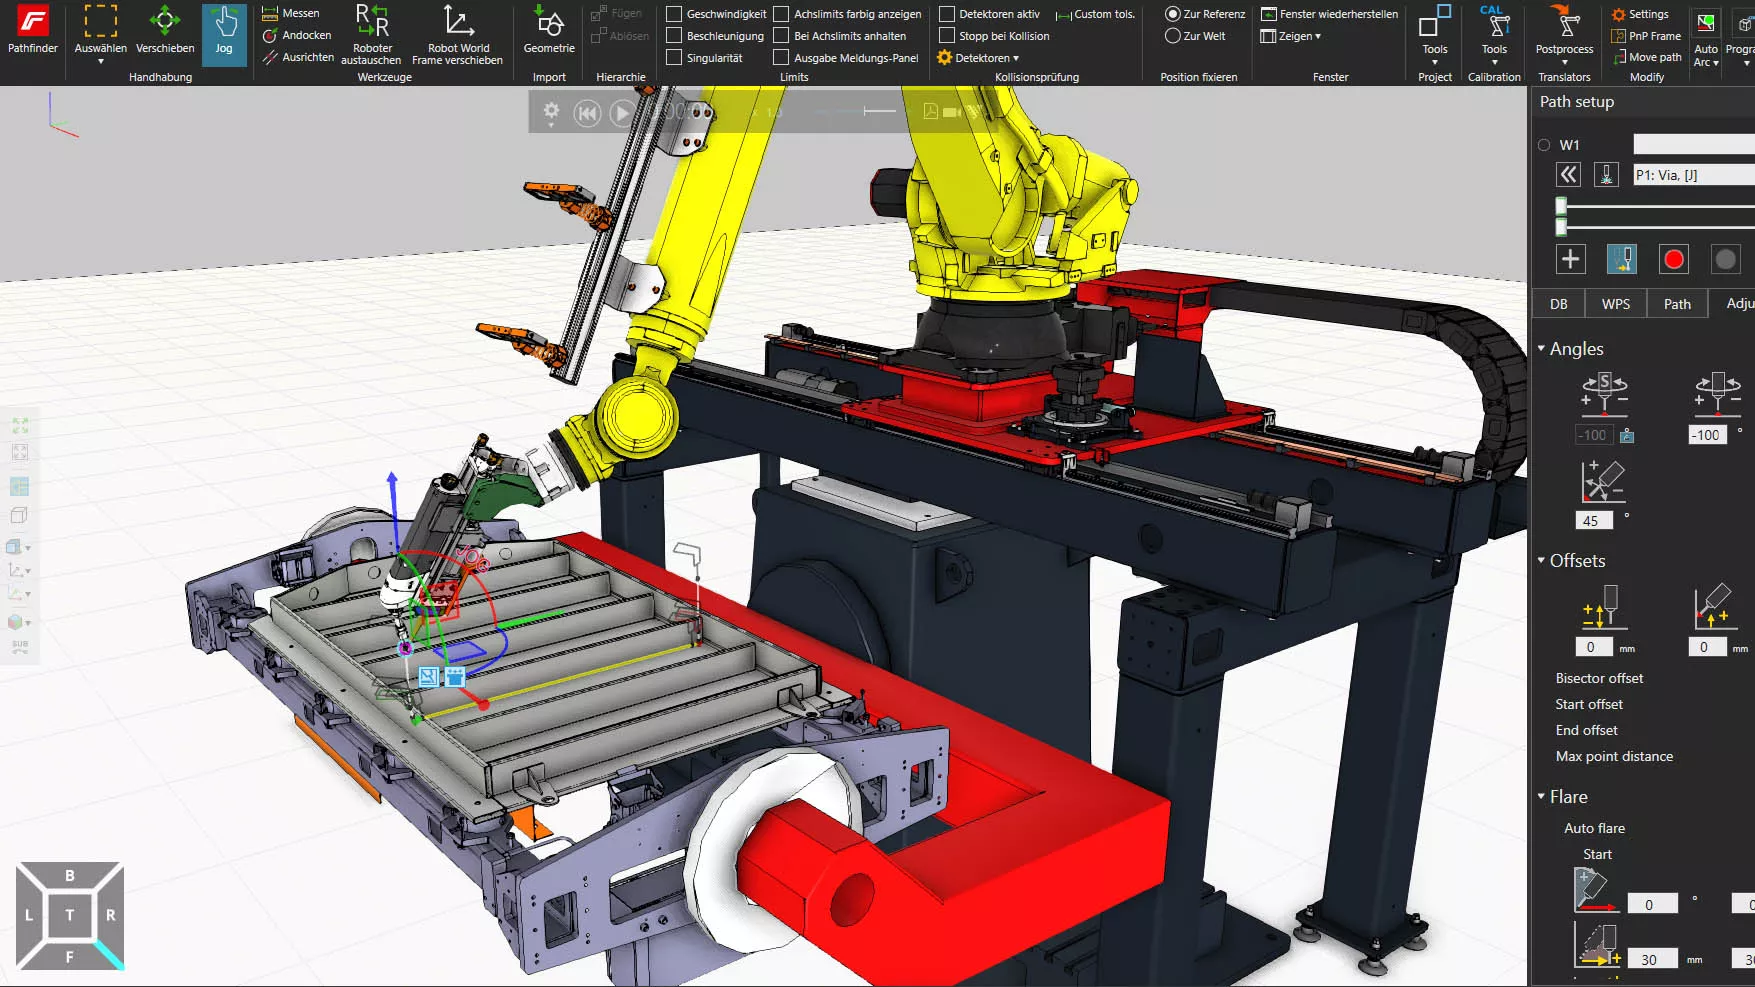Click the Verschieben move tool
Viewport: 1755px width, 987px height.
tap(165, 30)
